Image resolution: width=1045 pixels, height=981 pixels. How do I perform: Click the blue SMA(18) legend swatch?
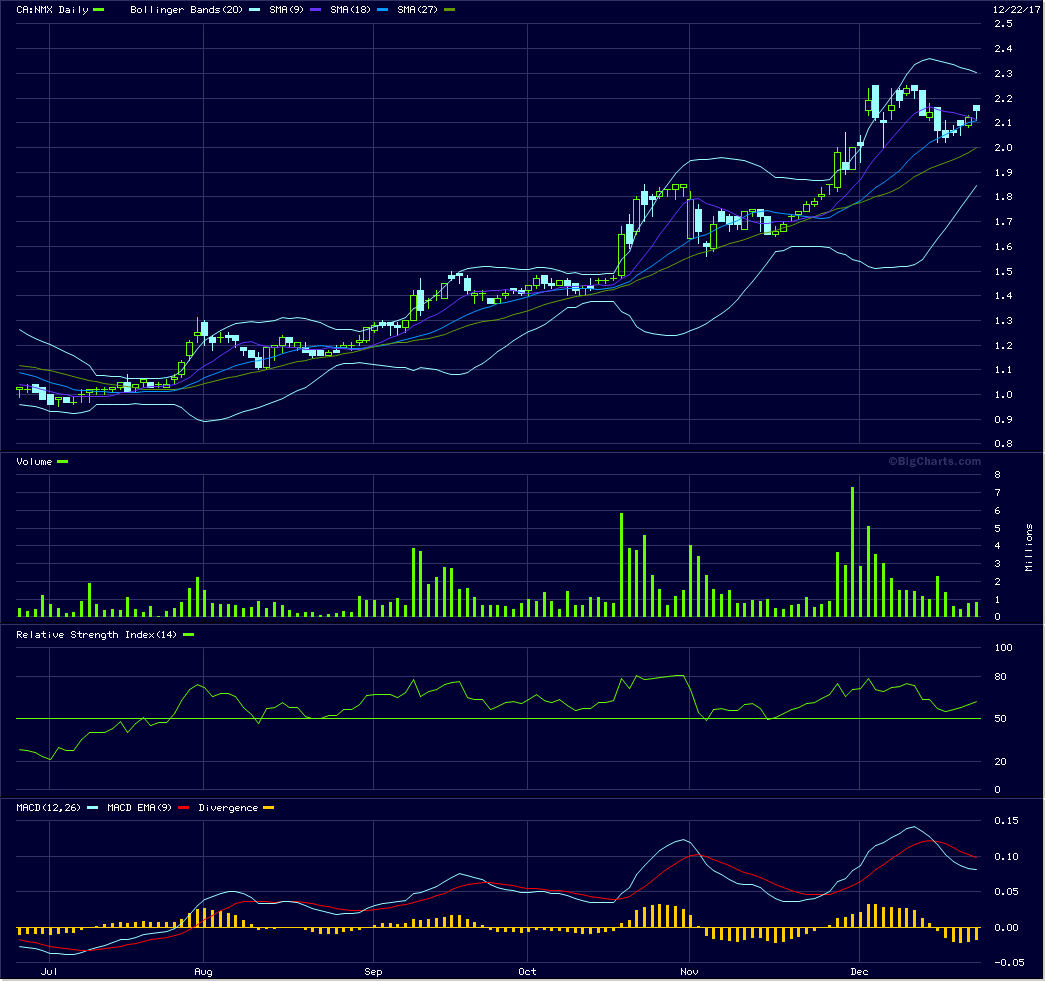point(384,10)
